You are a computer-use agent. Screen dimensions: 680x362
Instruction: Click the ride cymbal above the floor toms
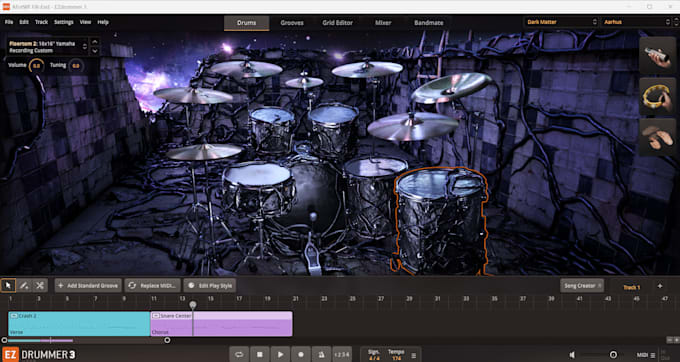(413, 126)
